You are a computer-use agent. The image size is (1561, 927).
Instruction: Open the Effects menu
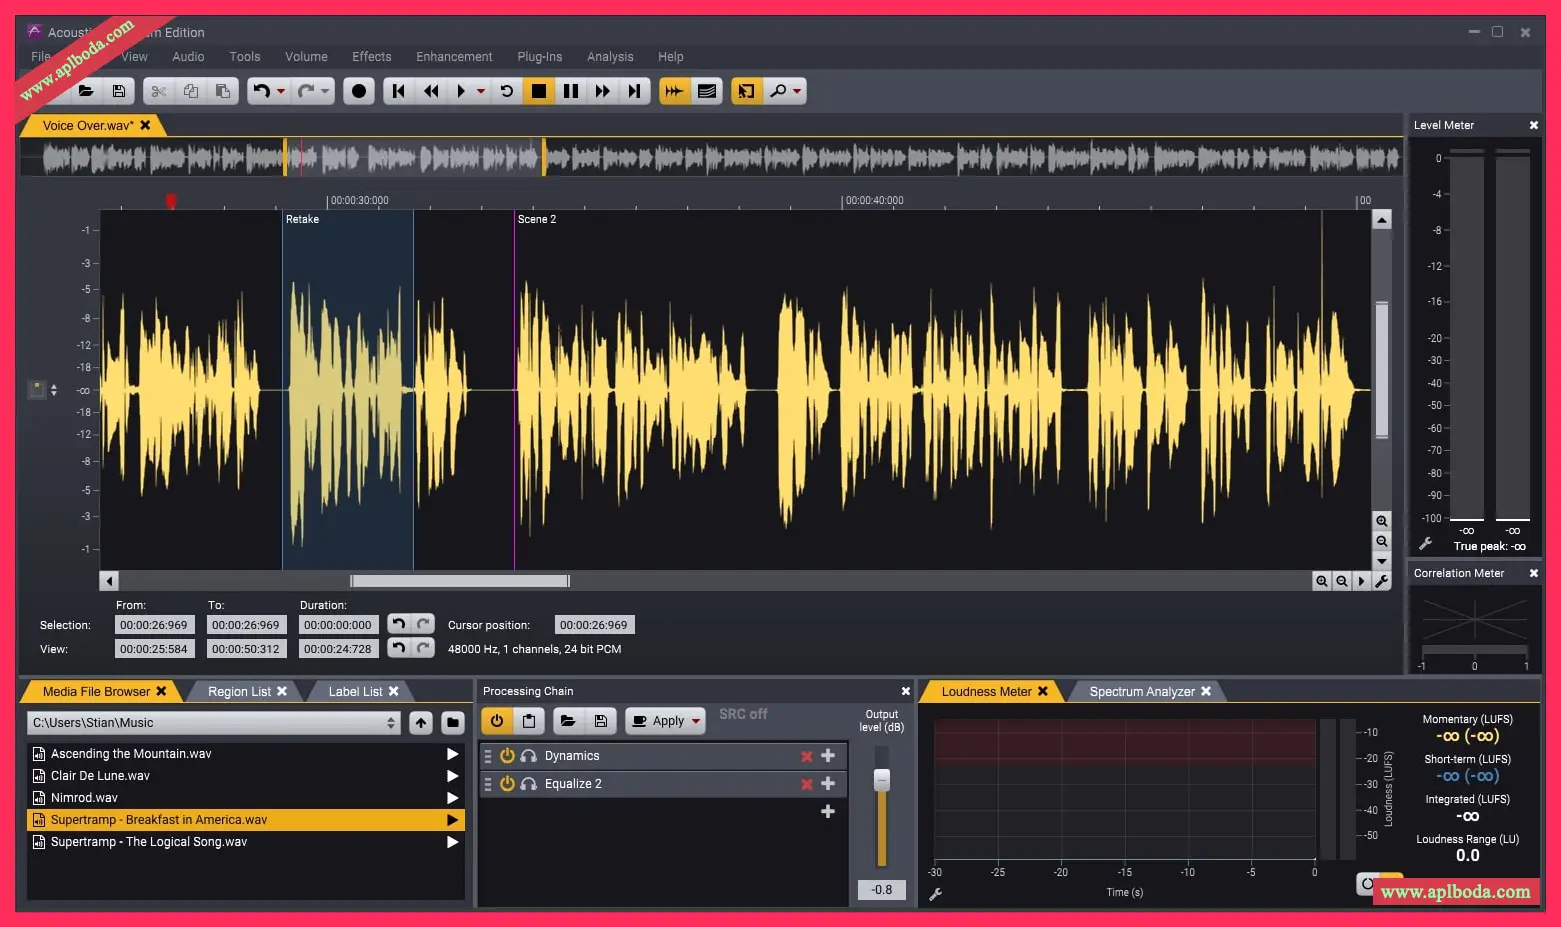pyautogui.click(x=372, y=57)
